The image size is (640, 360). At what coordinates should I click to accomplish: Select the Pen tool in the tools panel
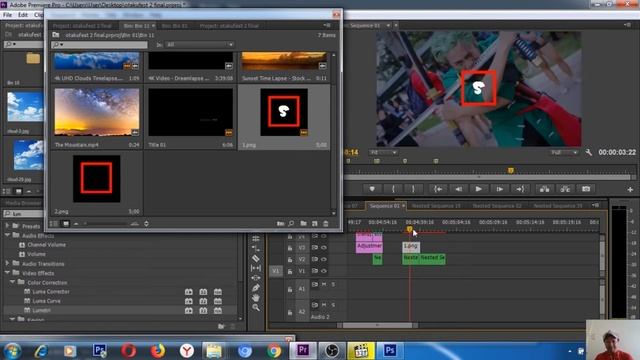(x=256, y=288)
